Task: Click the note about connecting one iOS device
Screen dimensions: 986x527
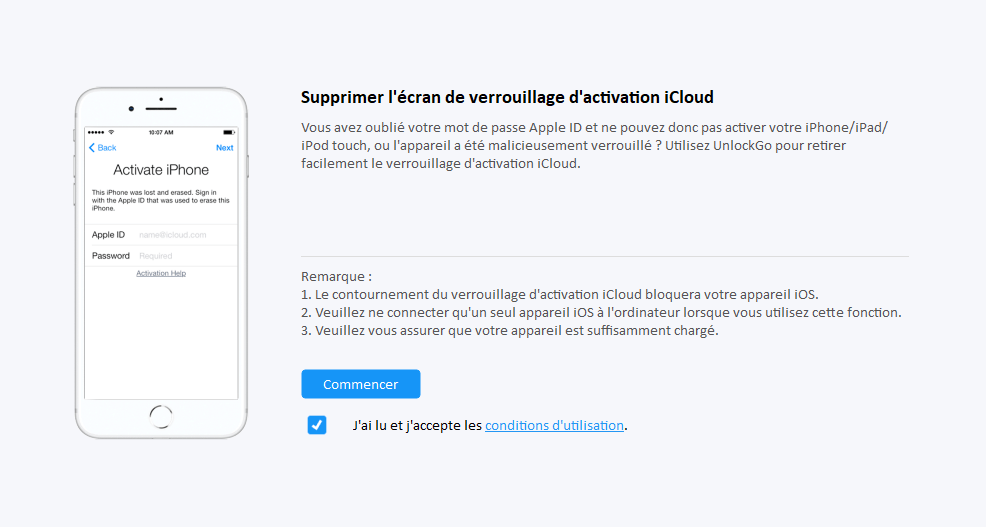Action: point(601,312)
